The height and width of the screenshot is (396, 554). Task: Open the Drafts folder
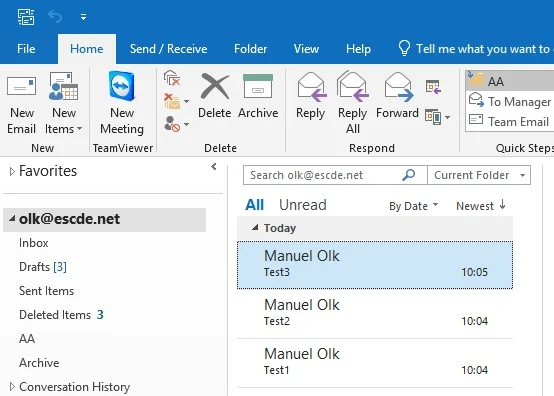pyautogui.click(x=43, y=267)
